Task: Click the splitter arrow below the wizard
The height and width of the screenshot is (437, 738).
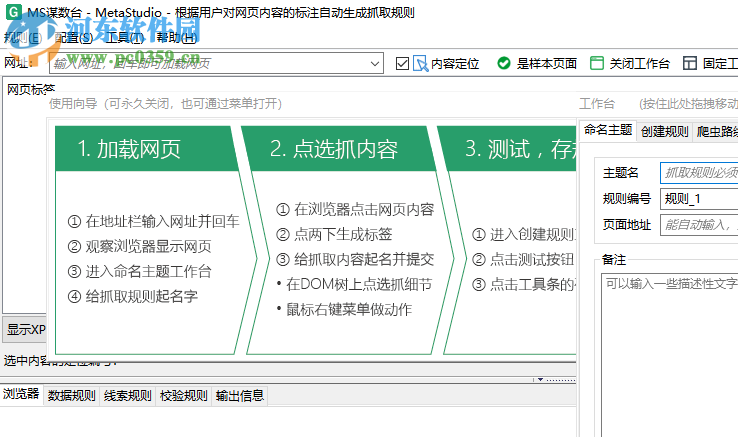Action: coord(540,379)
